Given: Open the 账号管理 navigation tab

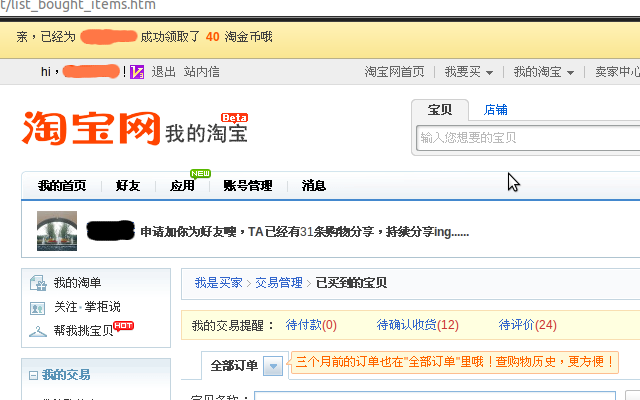Looking at the screenshot, I should point(248,186).
